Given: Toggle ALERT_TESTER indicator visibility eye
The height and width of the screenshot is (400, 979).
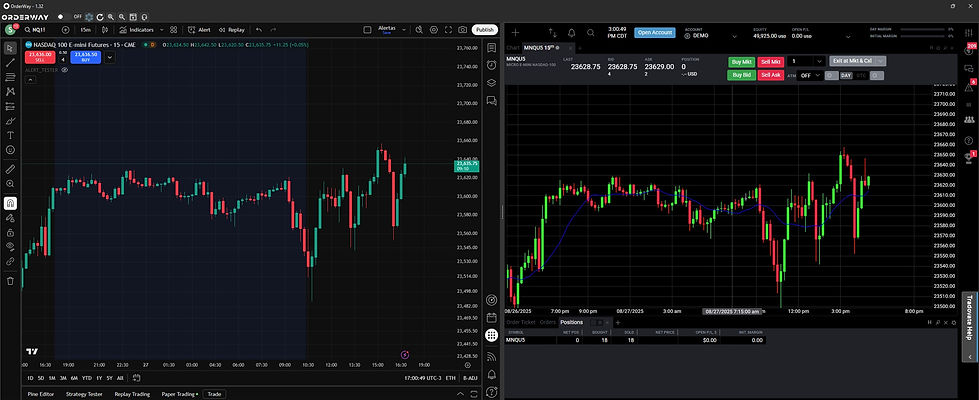Looking at the screenshot, I should [64, 70].
